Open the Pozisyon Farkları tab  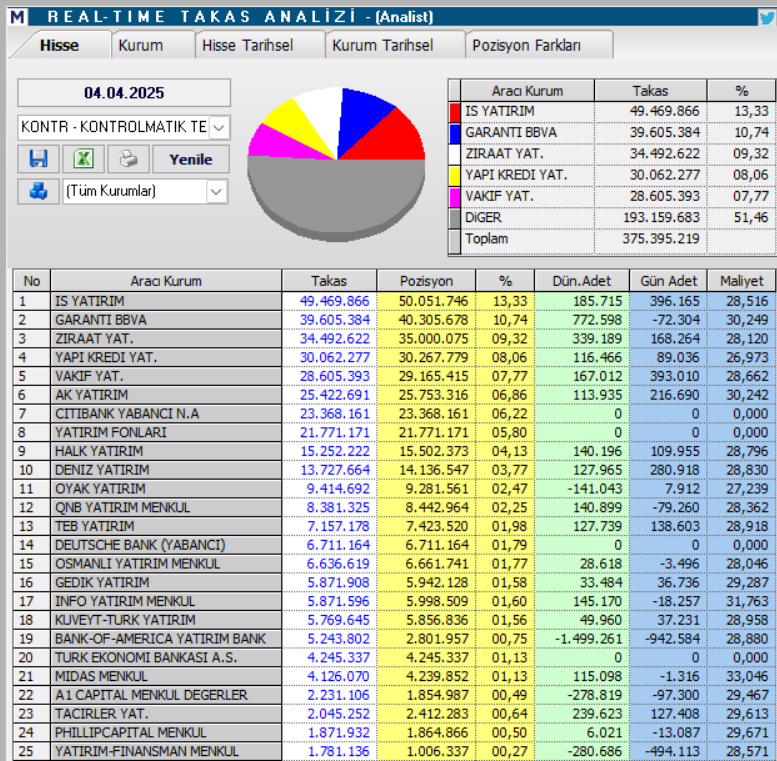point(539,46)
